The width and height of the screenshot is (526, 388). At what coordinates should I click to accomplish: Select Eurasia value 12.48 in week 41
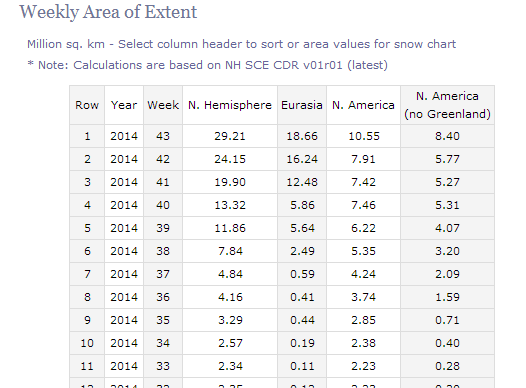(302, 182)
